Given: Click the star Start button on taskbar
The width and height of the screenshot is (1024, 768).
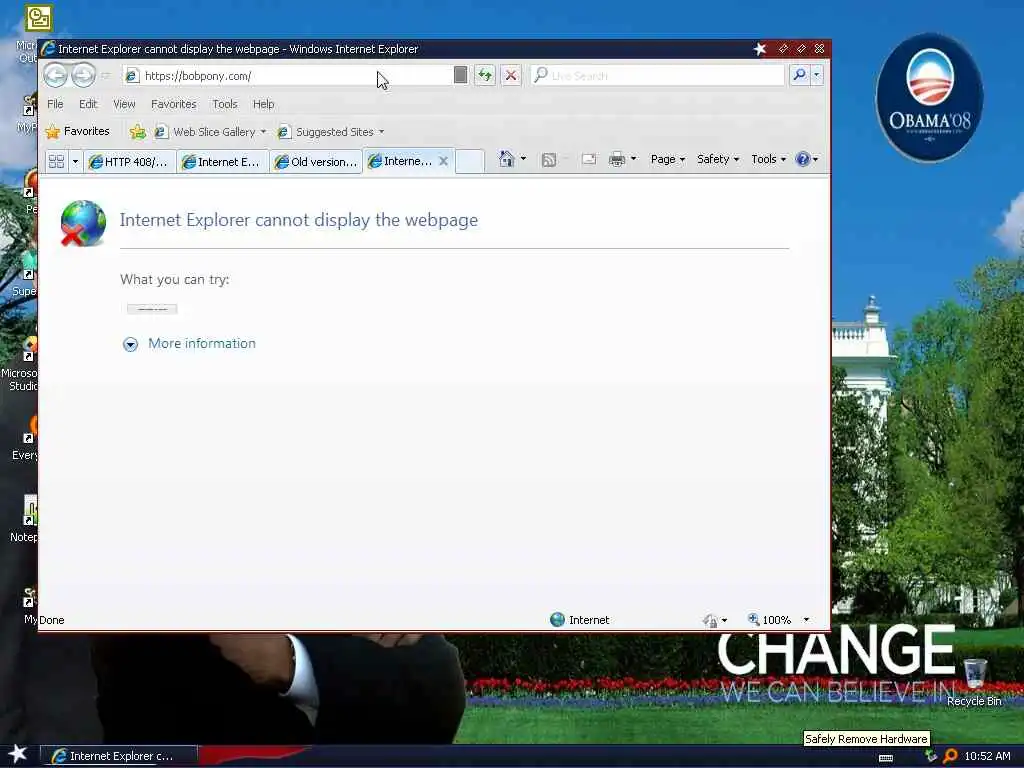Looking at the screenshot, I should 18,755.
